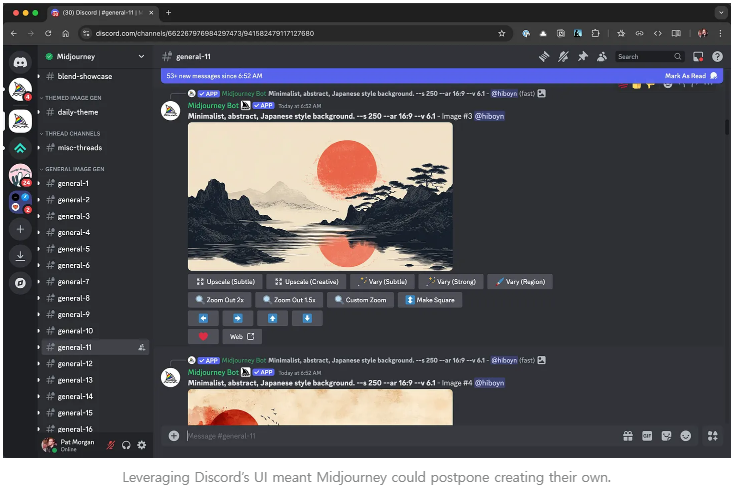Image resolution: width=738 pixels, height=492 pixels.
Task: Click browser reload button
Action: [48, 33]
